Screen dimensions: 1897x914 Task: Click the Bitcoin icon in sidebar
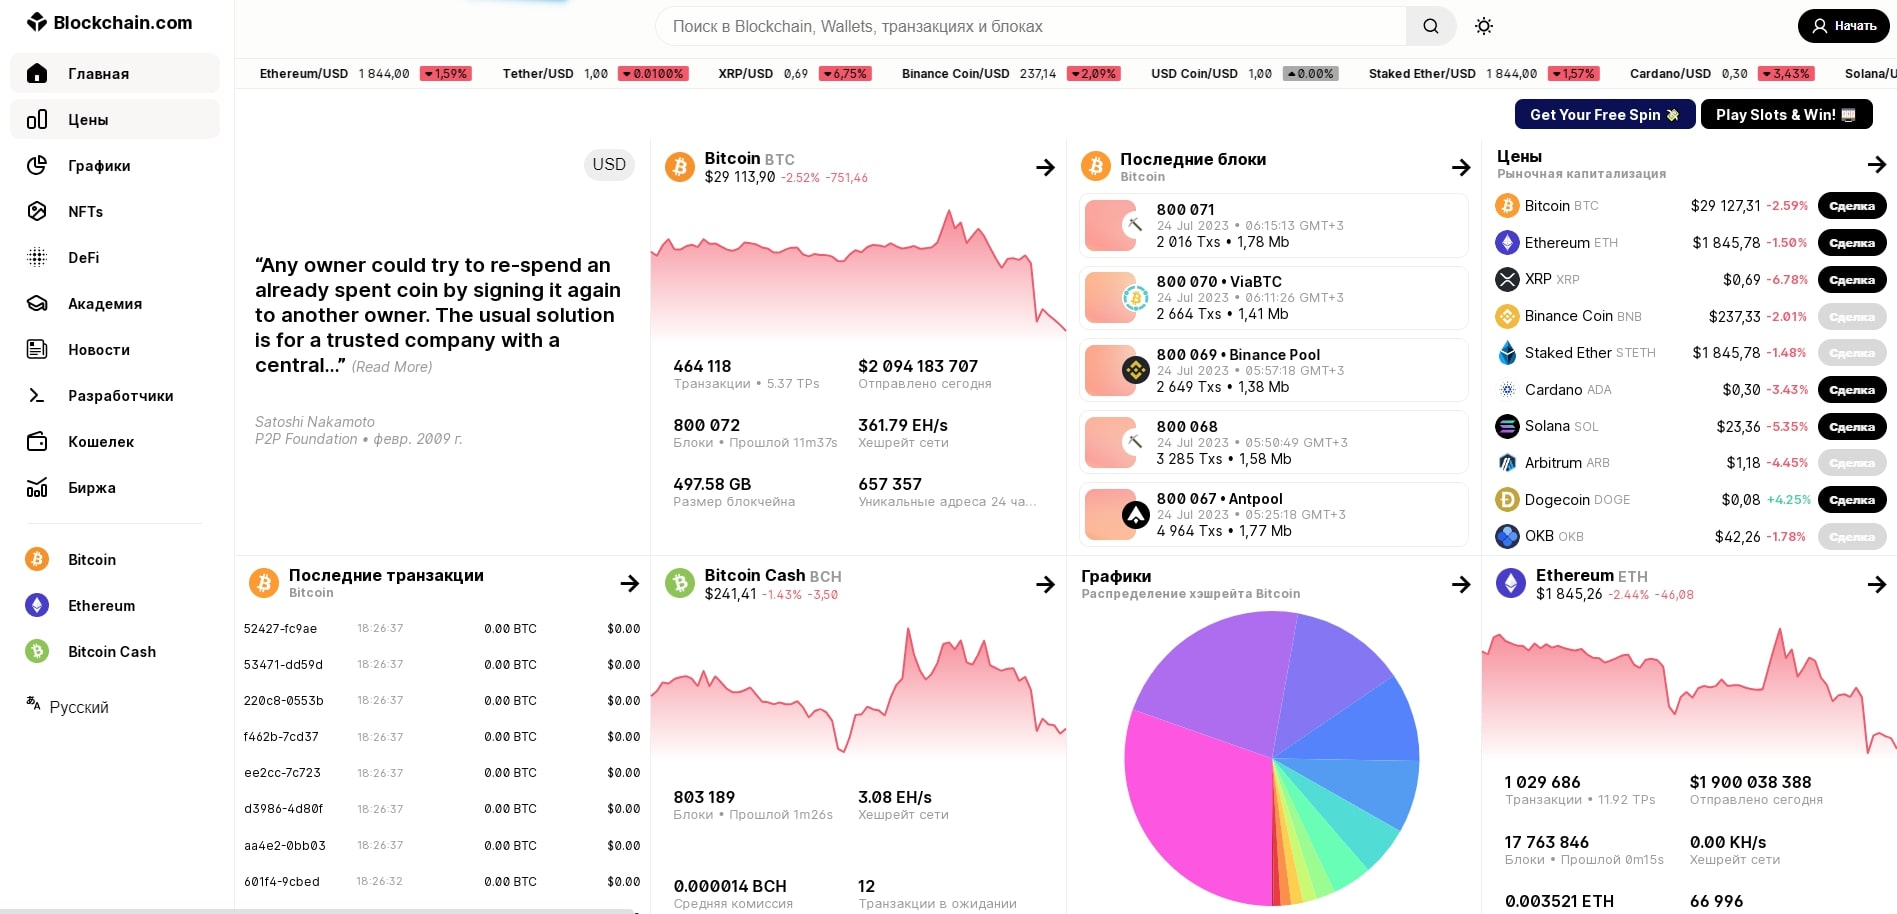point(37,559)
